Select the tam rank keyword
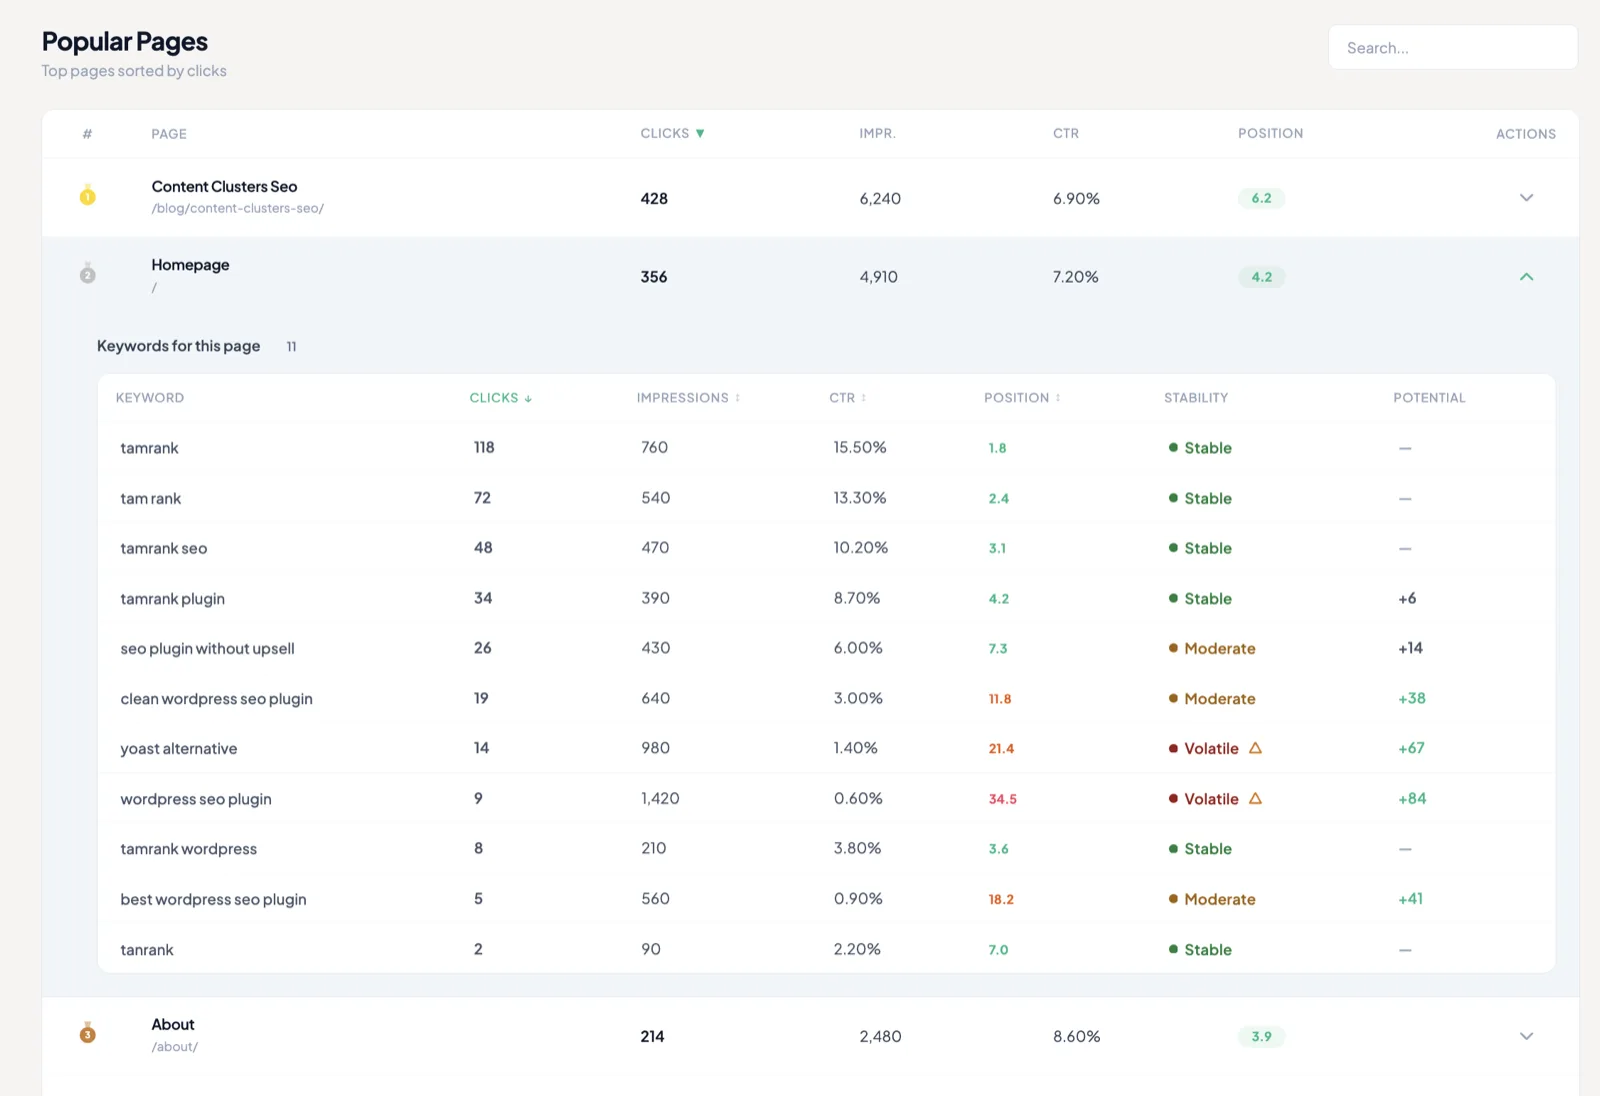The width and height of the screenshot is (1600, 1096). [150, 498]
